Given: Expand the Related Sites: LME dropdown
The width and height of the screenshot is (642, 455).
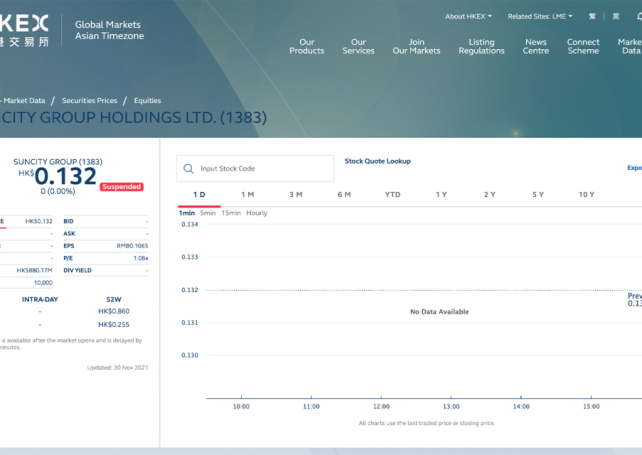Looking at the screenshot, I should click(540, 16).
